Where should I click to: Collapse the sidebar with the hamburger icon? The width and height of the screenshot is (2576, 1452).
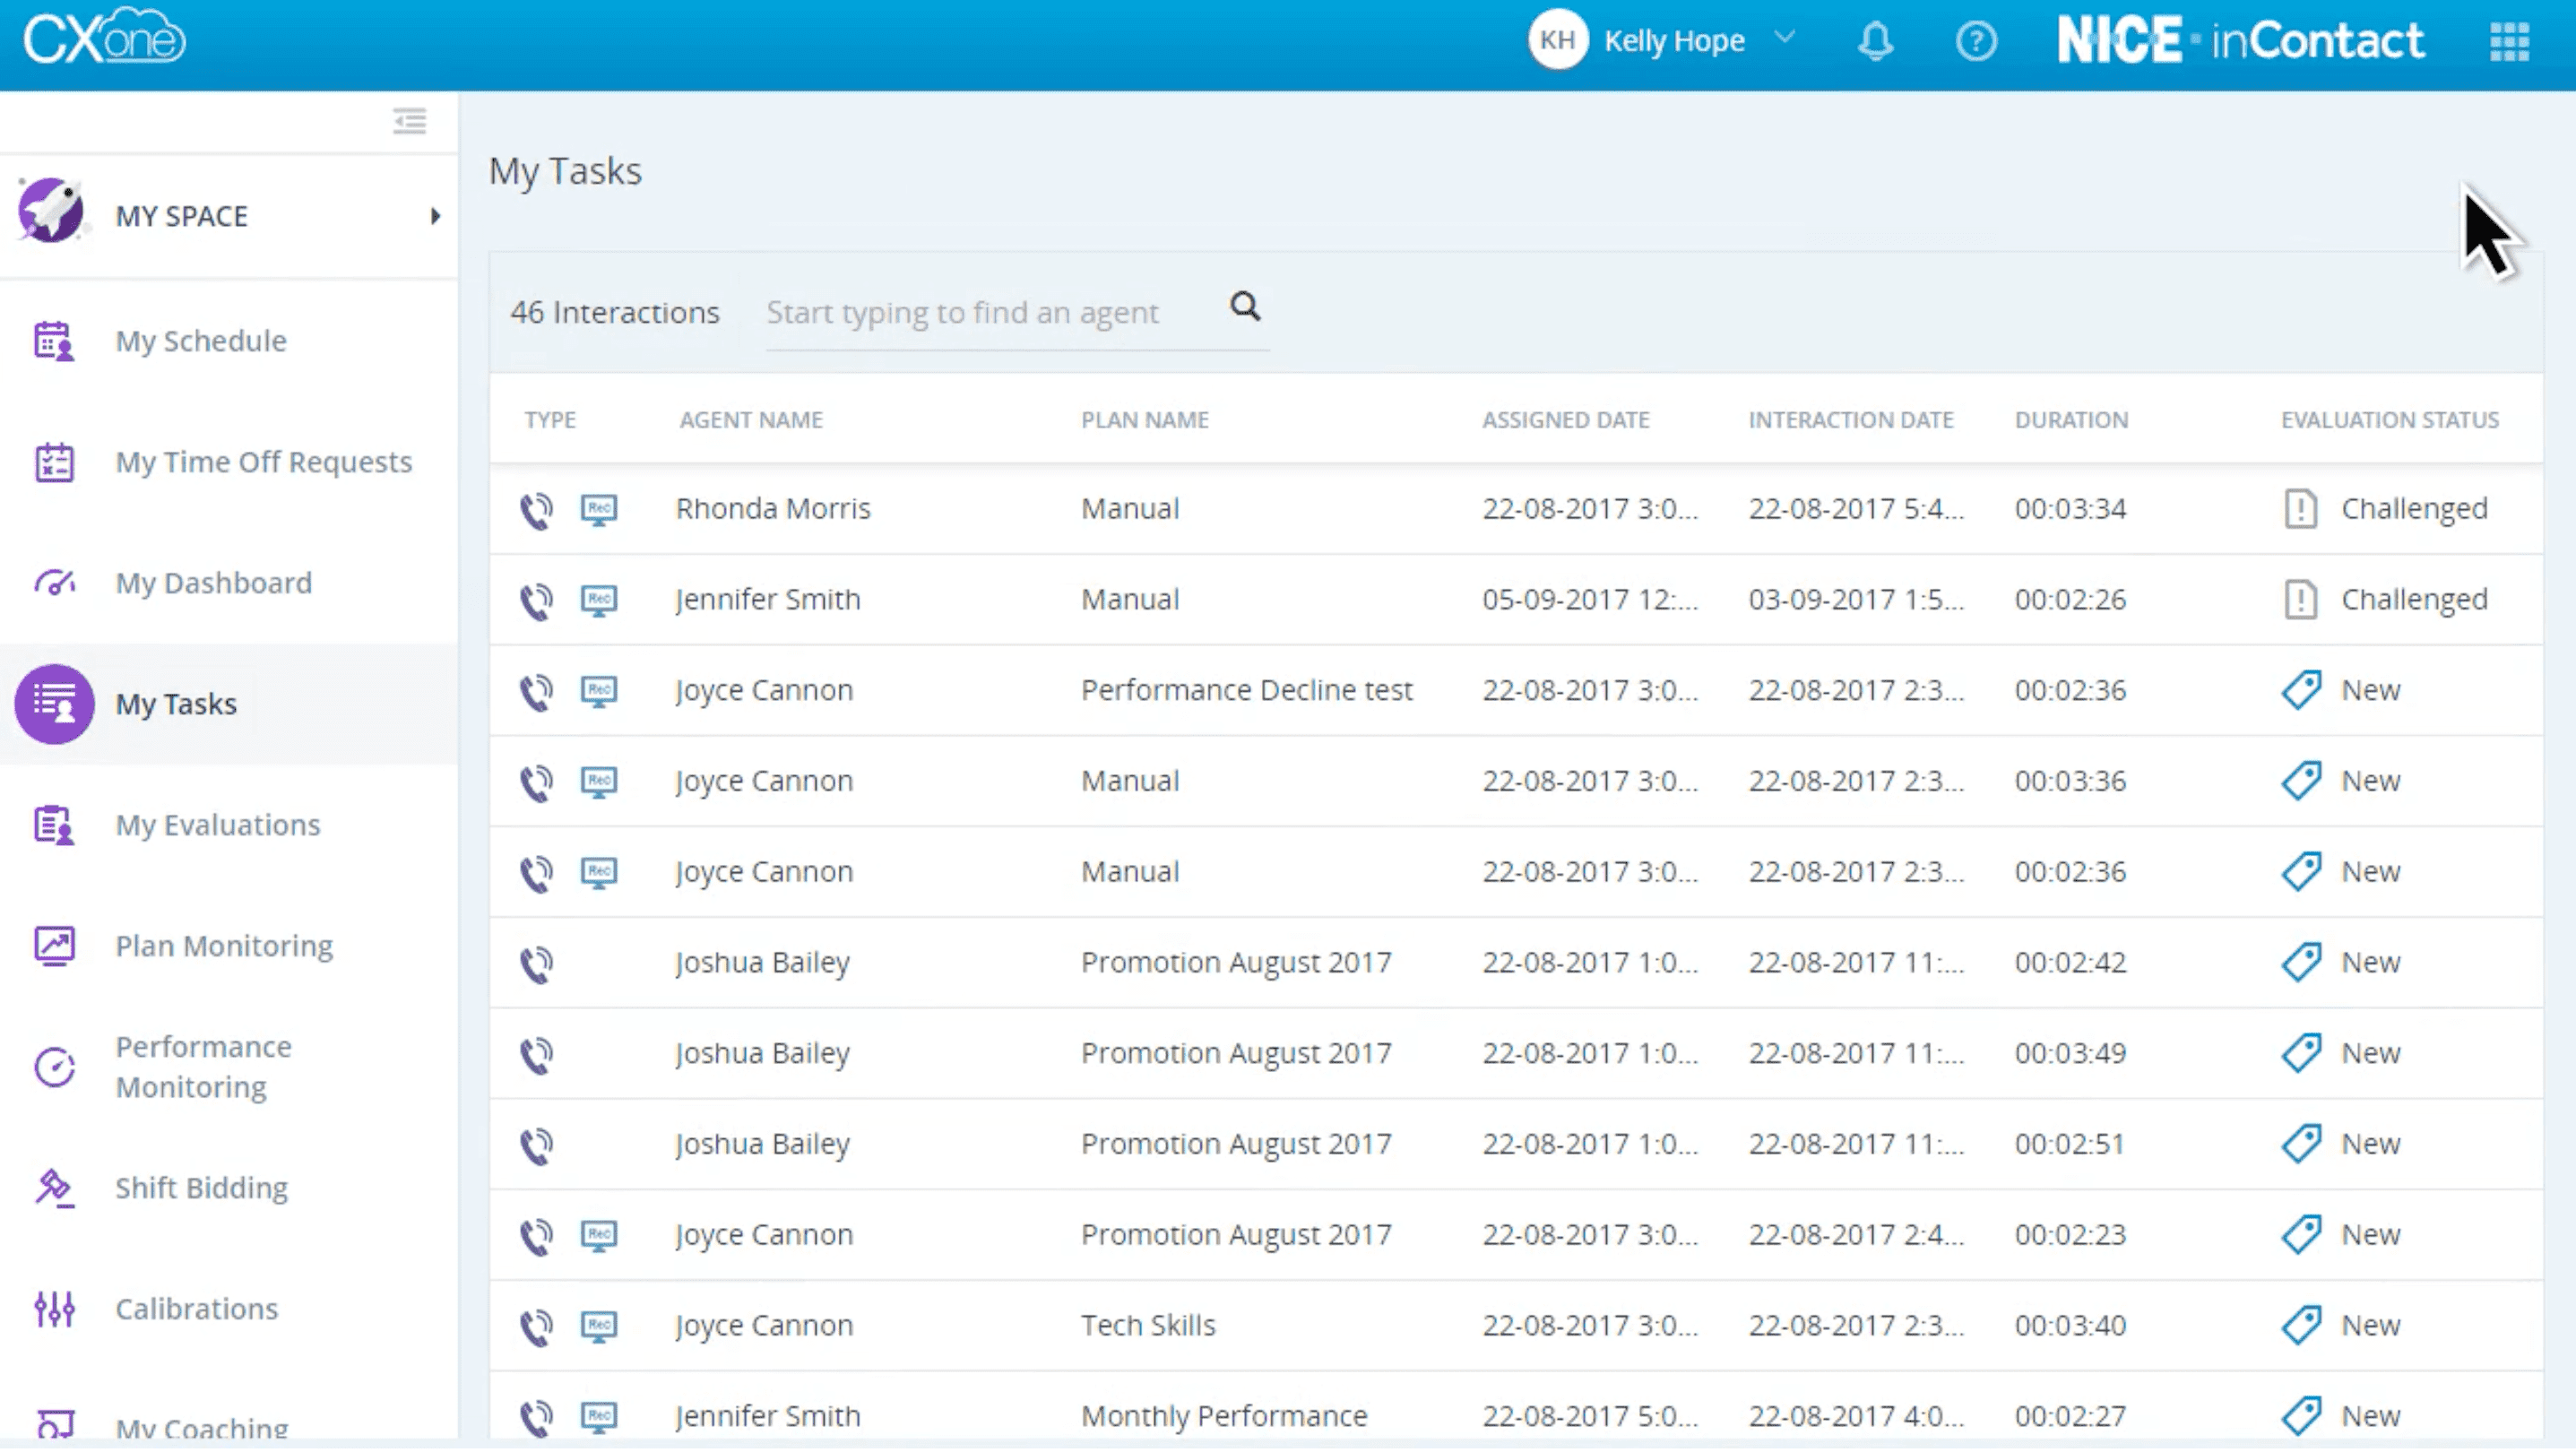point(409,121)
